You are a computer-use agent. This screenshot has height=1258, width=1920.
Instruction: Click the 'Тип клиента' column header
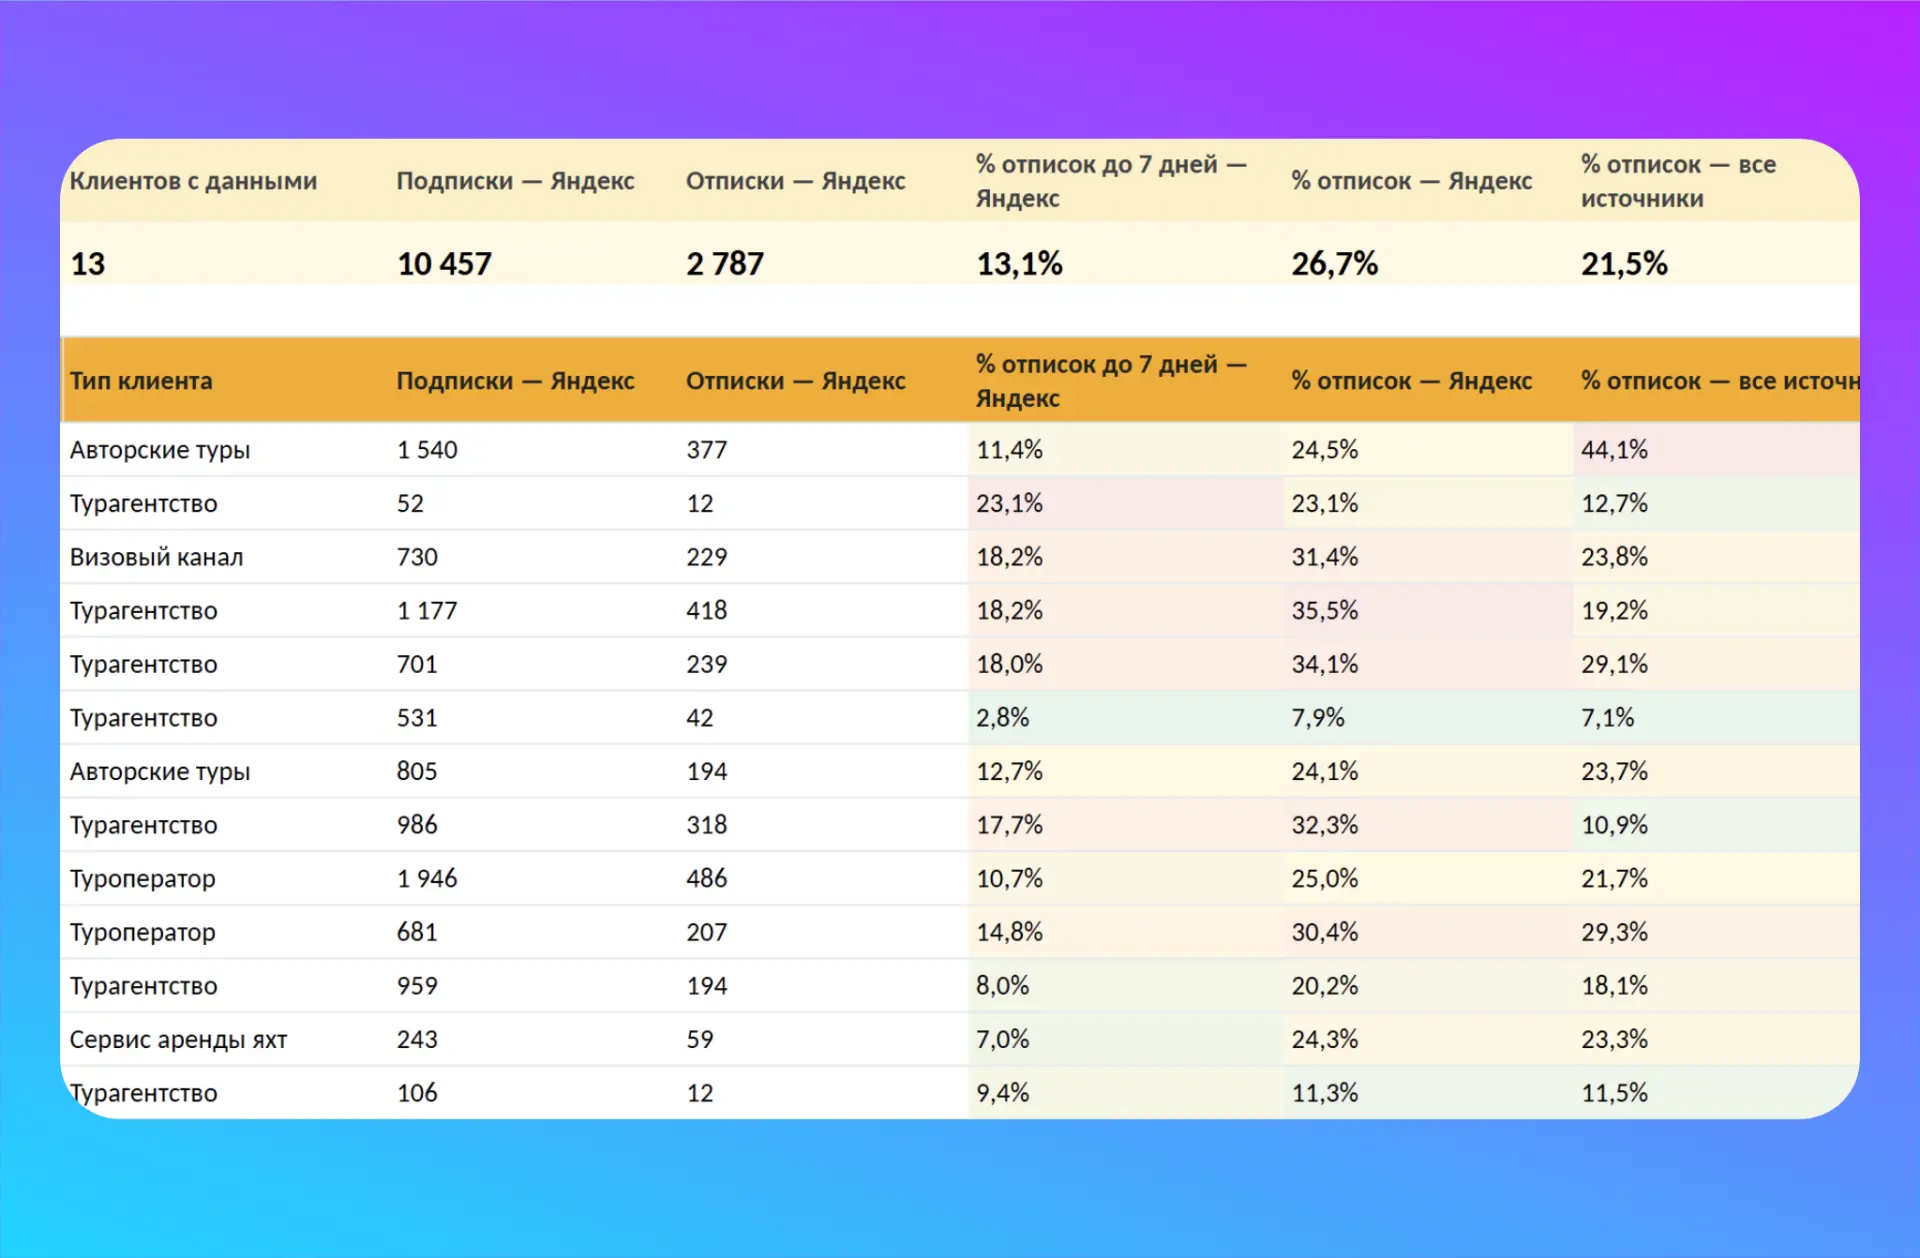[x=141, y=381]
